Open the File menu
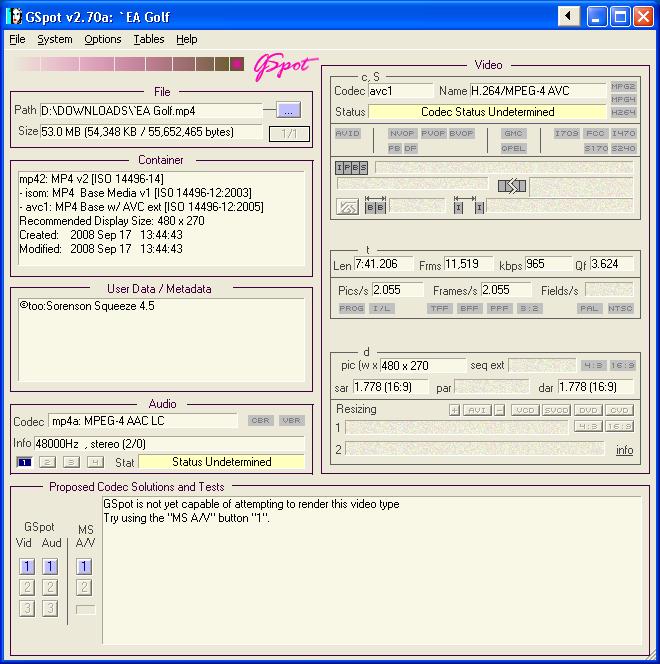Viewport: 660px width, 664px height. [x=17, y=39]
